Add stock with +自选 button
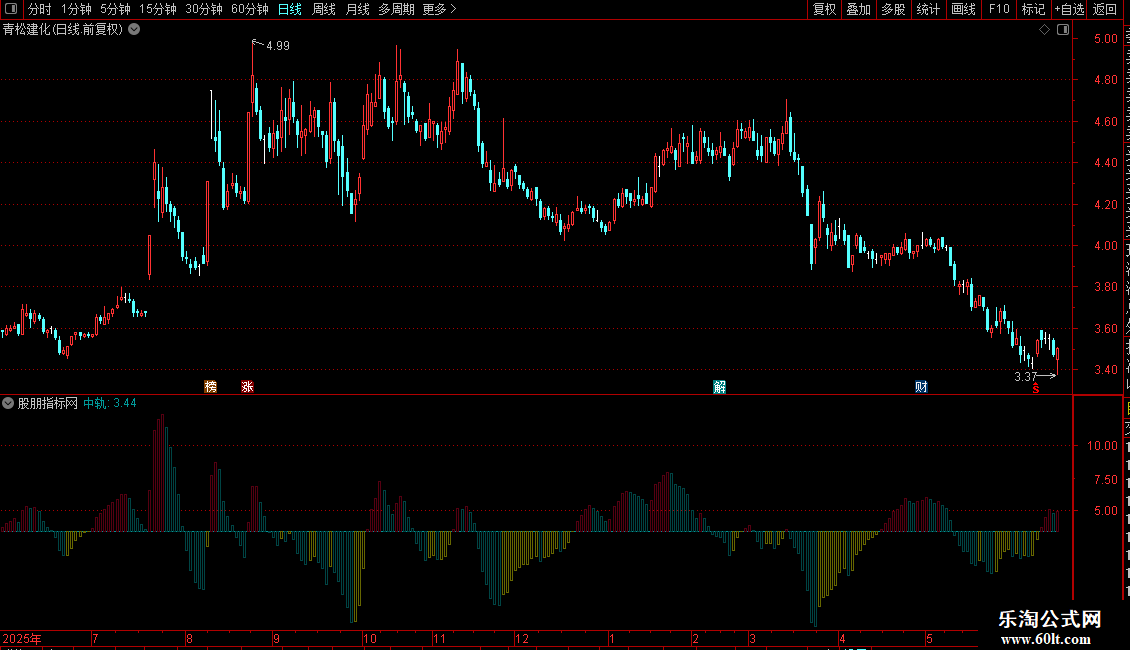The image size is (1130, 650). [1069, 9]
